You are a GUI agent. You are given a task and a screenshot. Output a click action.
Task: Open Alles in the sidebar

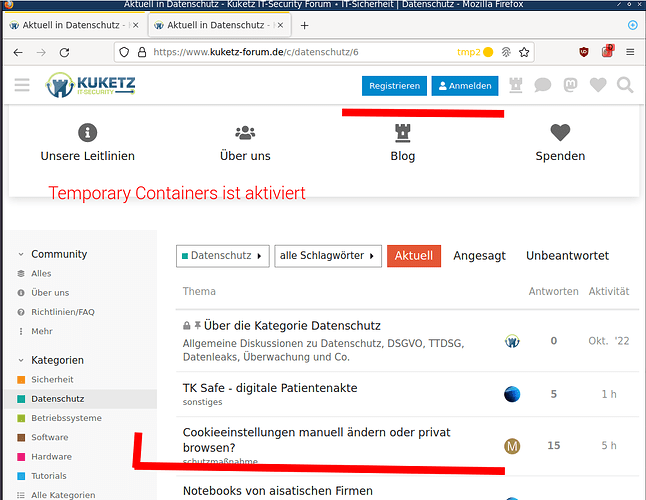coord(41,273)
